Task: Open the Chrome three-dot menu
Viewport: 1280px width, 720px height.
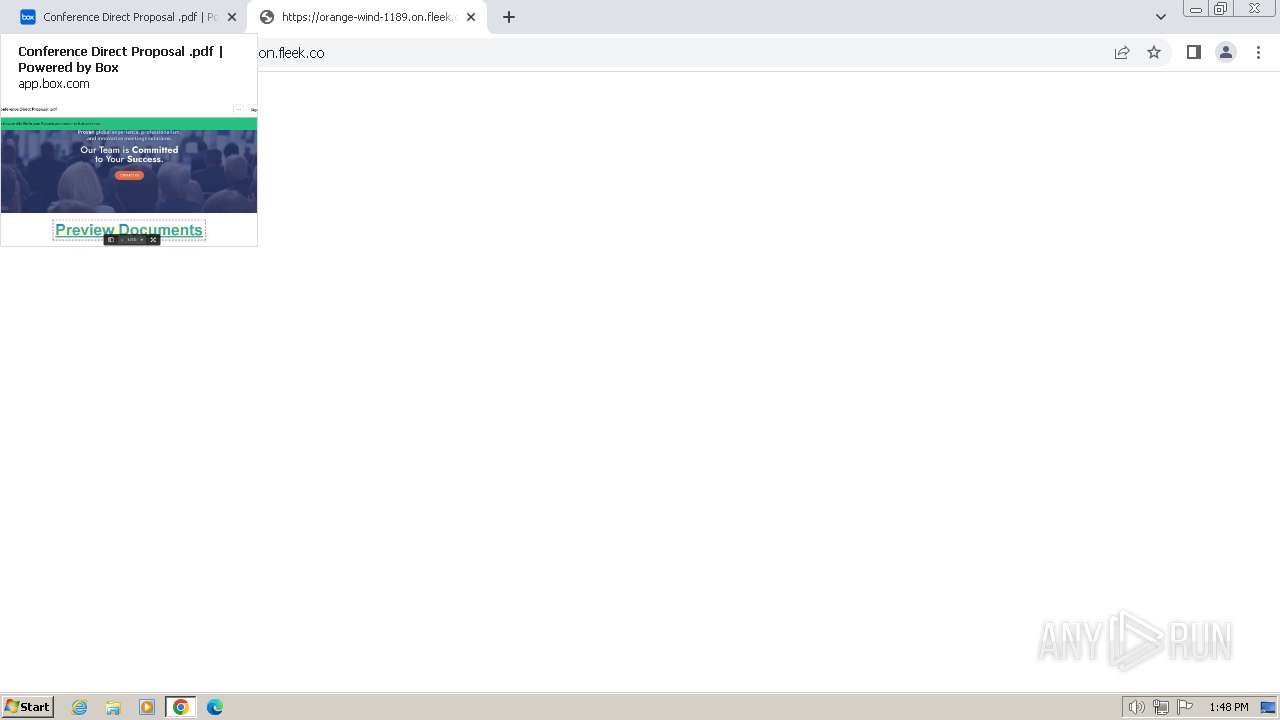Action: (1259, 53)
